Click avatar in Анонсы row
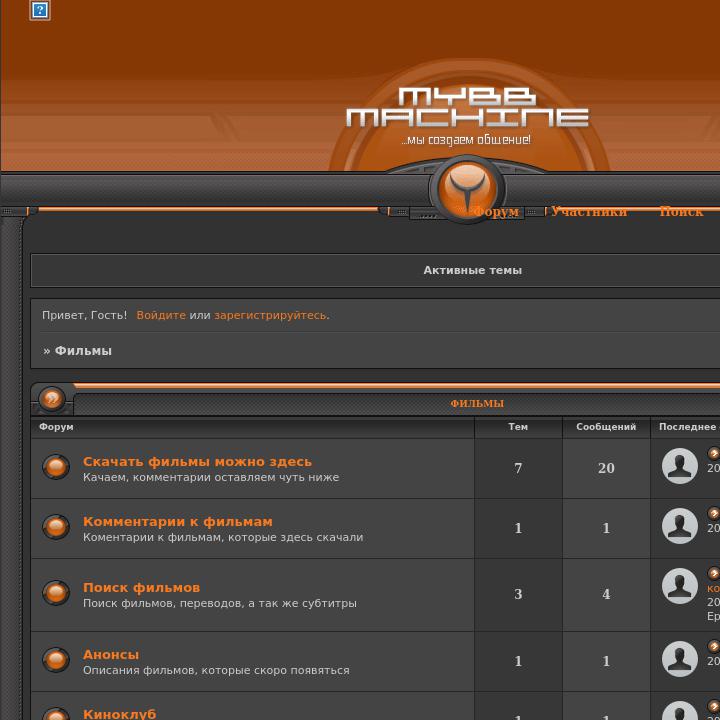720x720 pixels. tap(680, 659)
